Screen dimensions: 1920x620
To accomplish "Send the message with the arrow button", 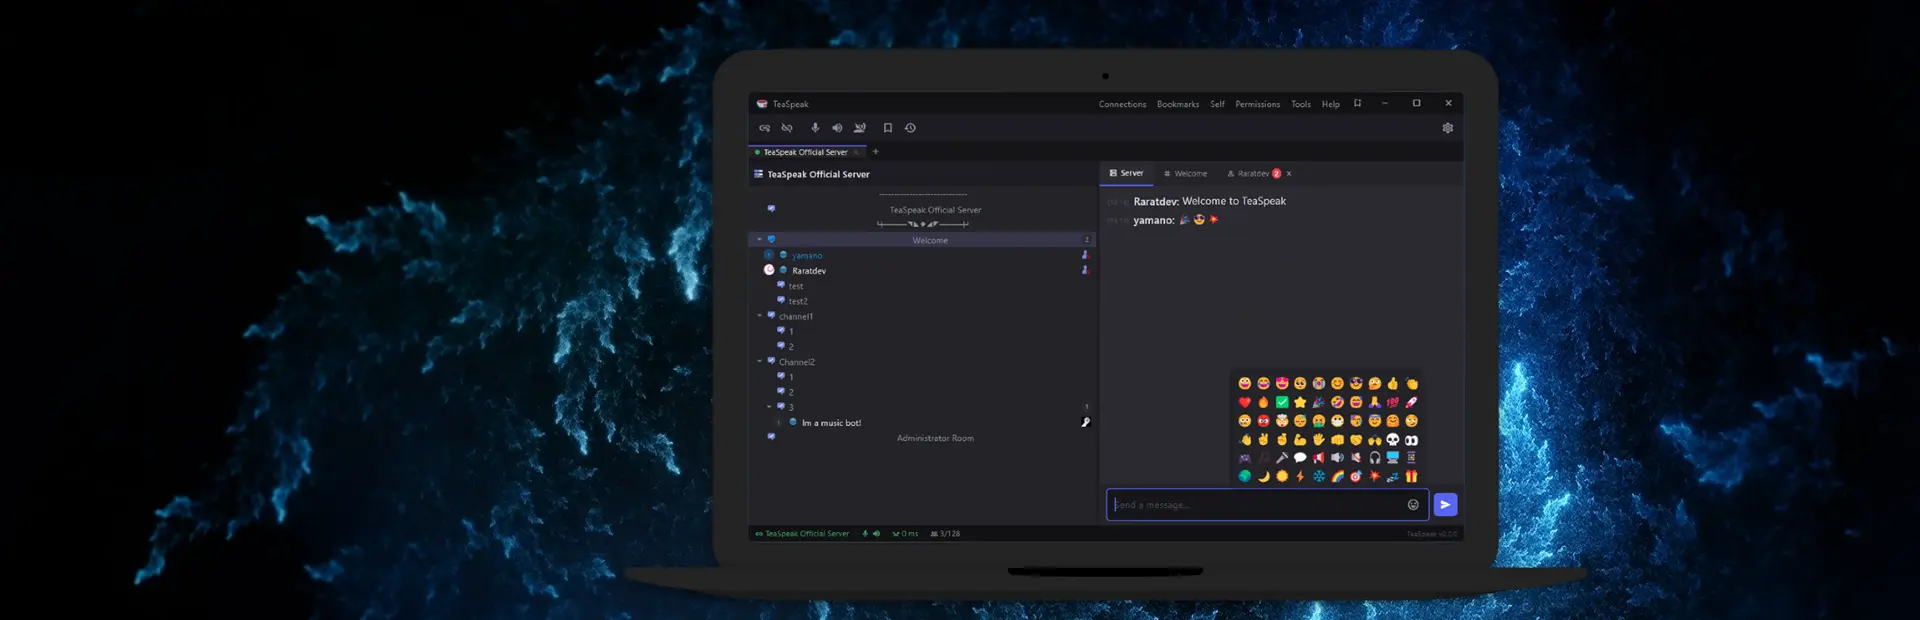I will pos(1445,505).
